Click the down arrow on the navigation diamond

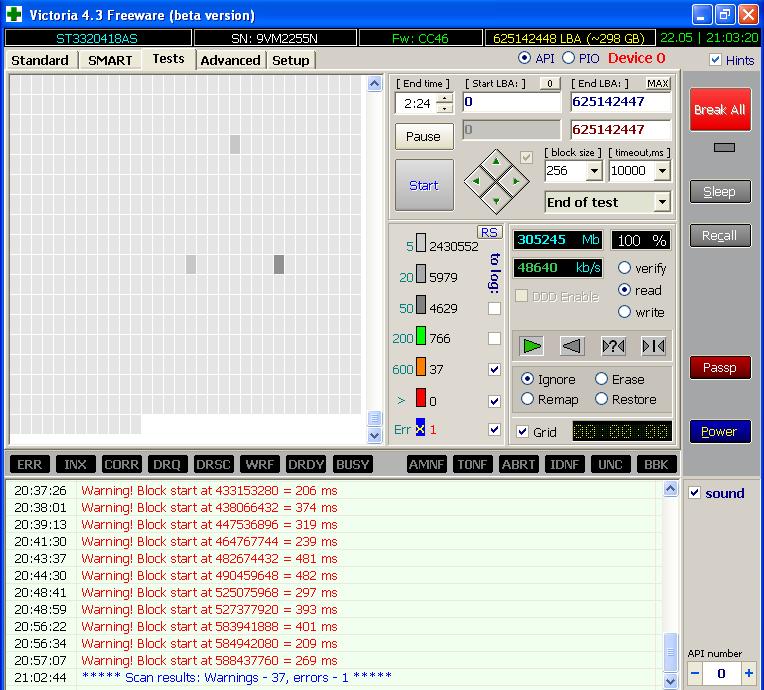pyautogui.click(x=496, y=201)
